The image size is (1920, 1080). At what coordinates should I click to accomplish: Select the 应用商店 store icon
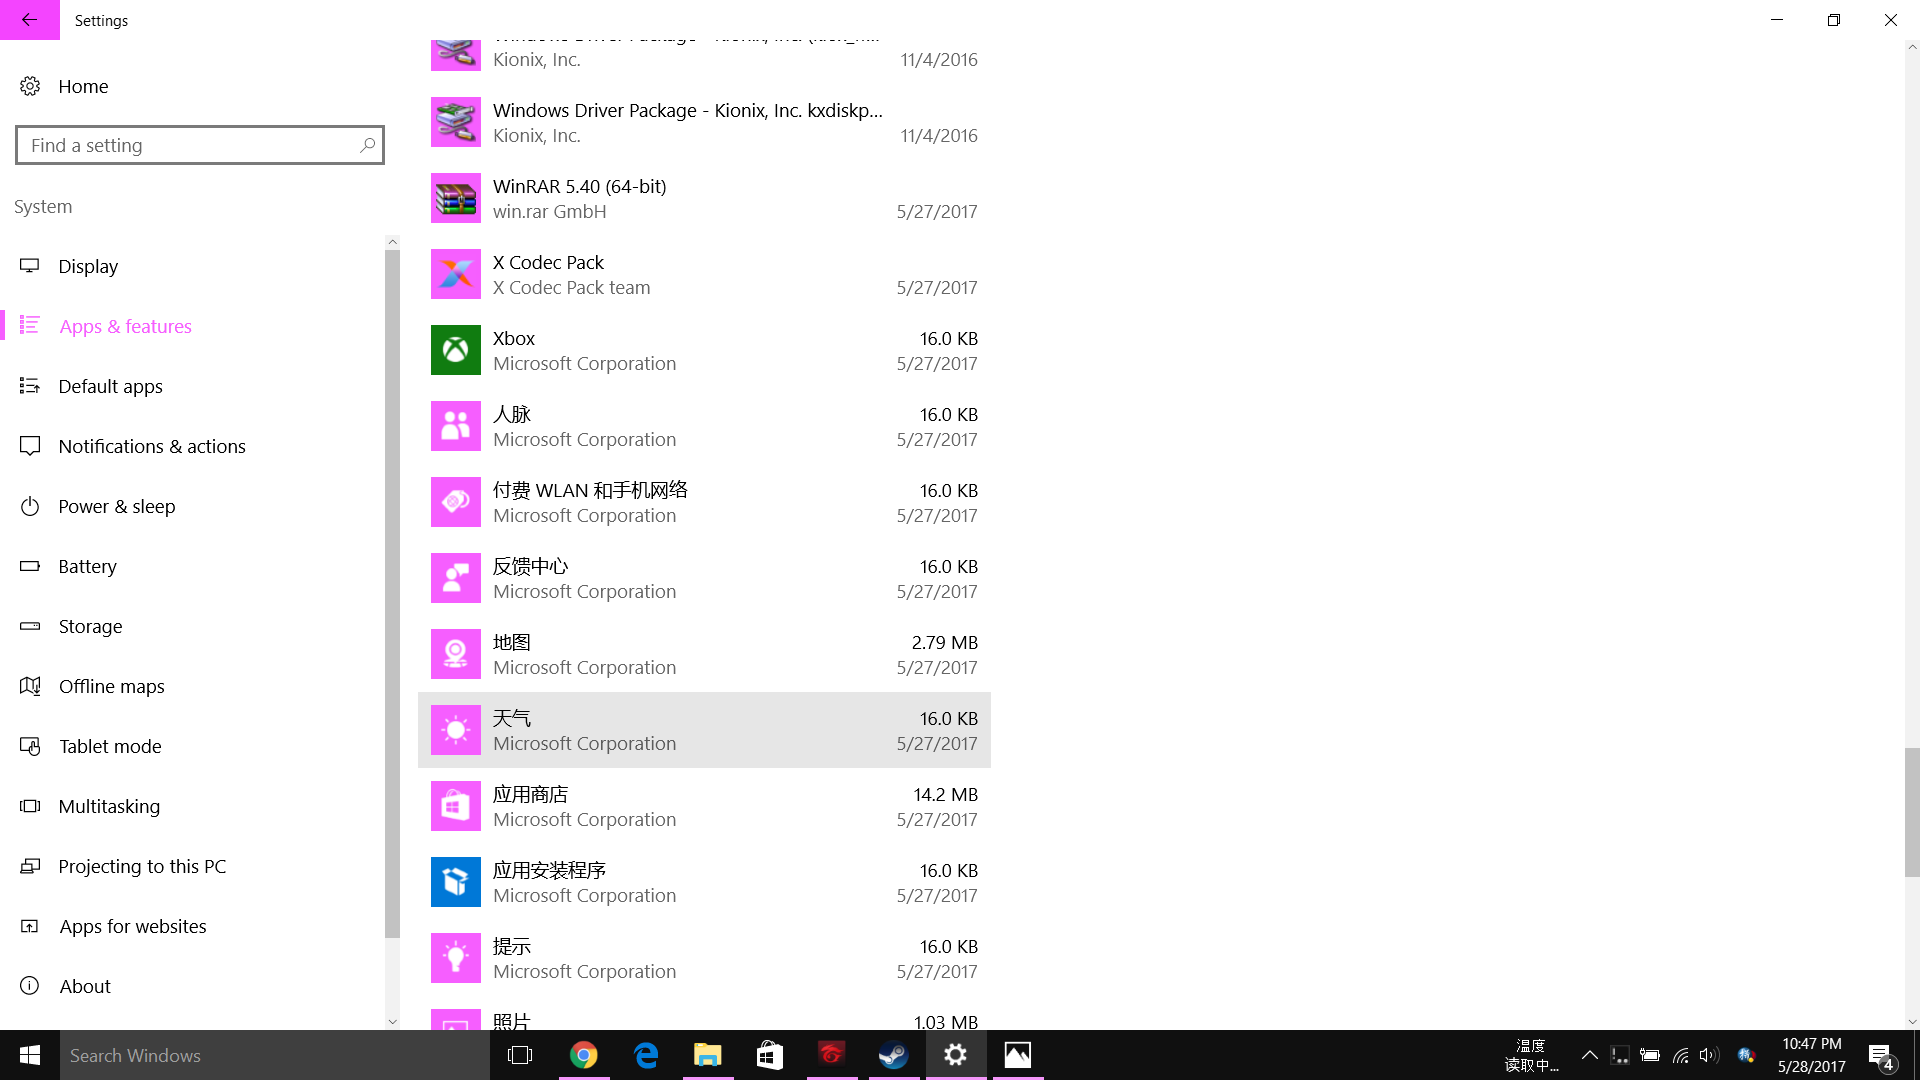pos(455,806)
